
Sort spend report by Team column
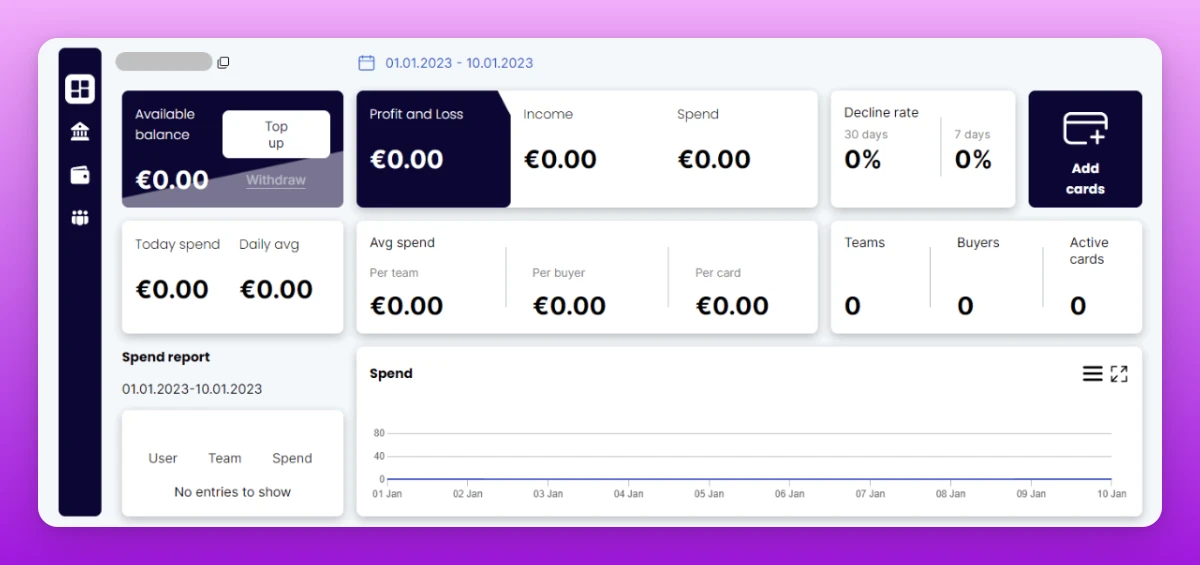click(225, 458)
